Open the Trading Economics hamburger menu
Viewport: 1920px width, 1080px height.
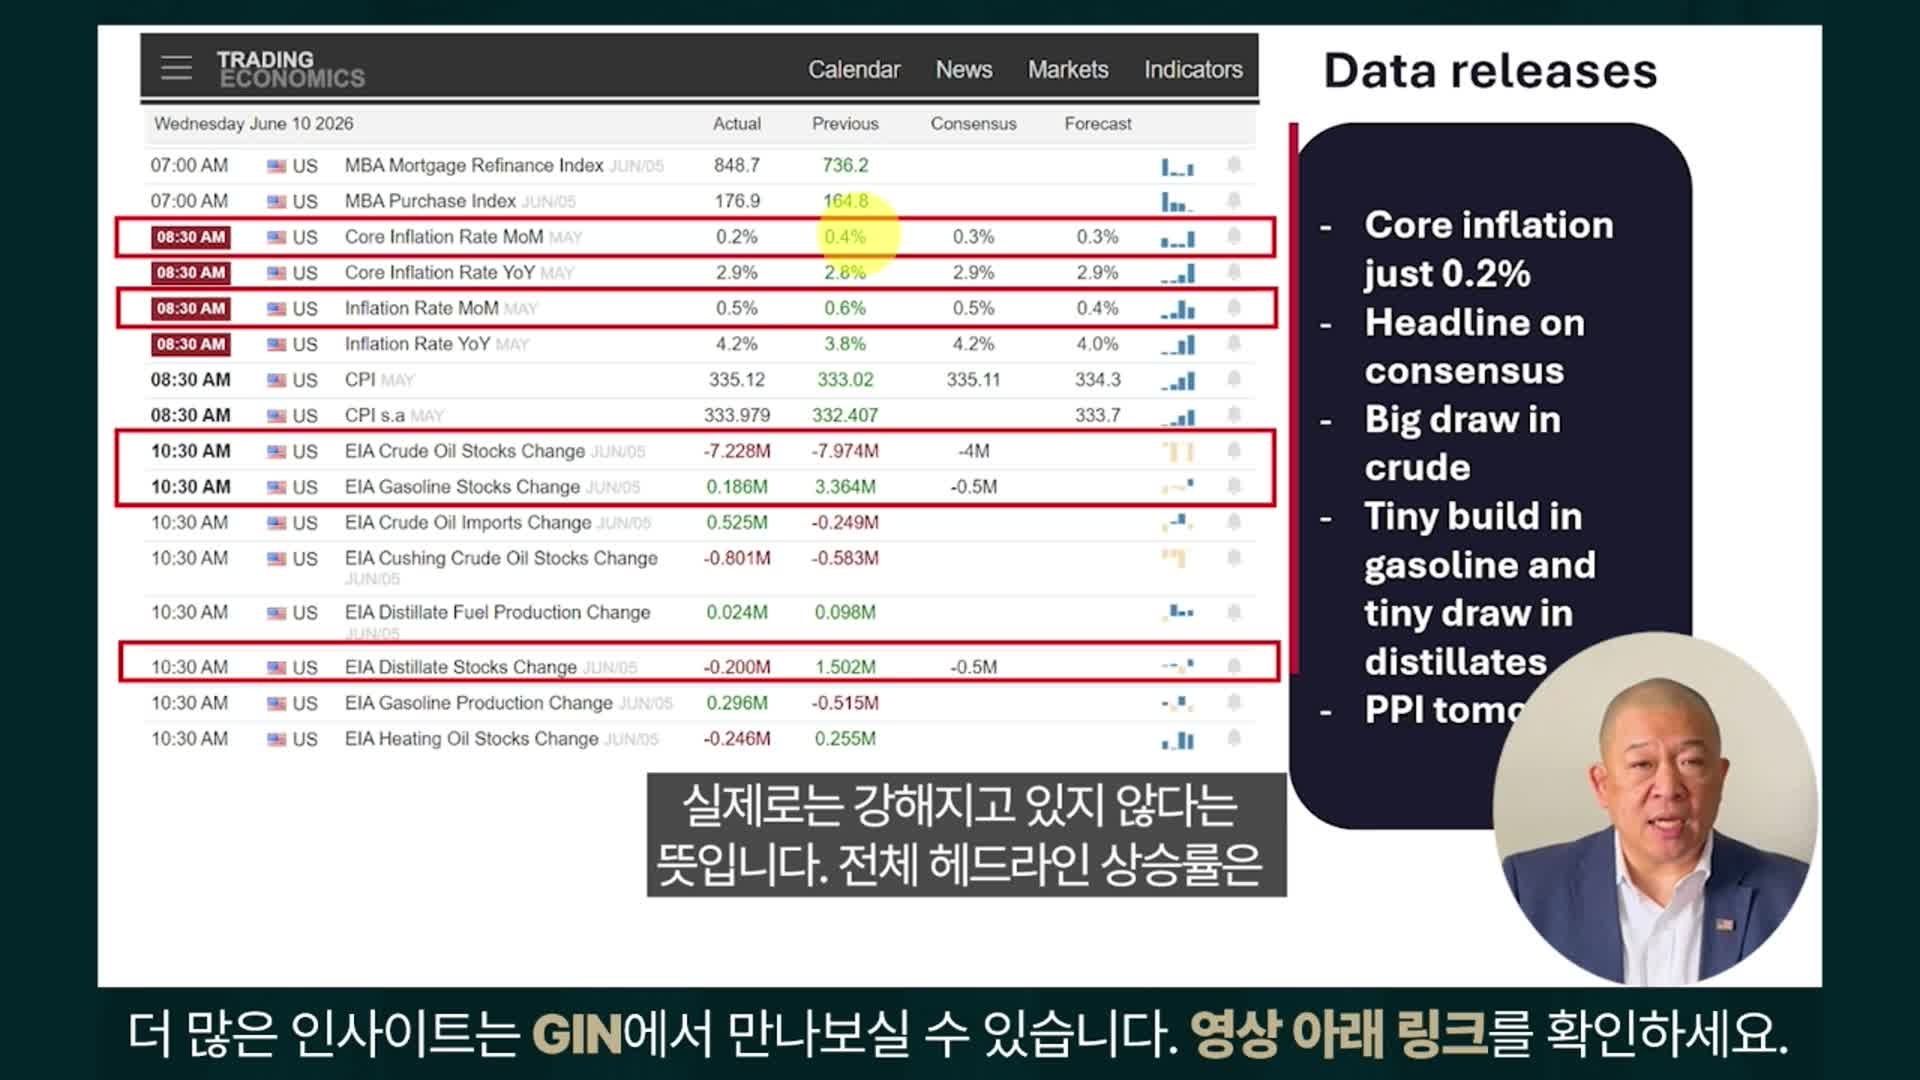point(176,68)
